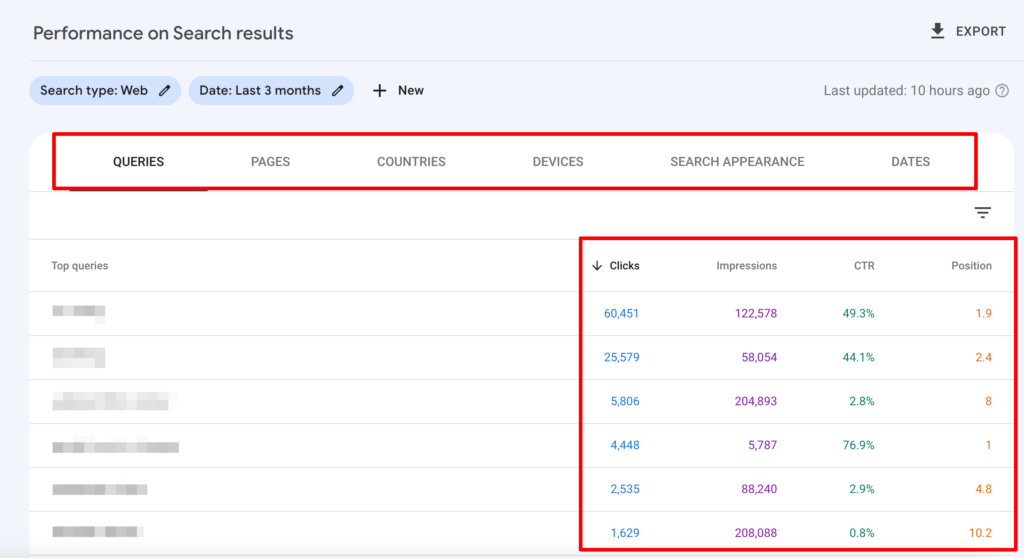Viewport: 1024px width, 558px height.
Task: Click the 49.3% CTR value
Action: [x=858, y=314]
